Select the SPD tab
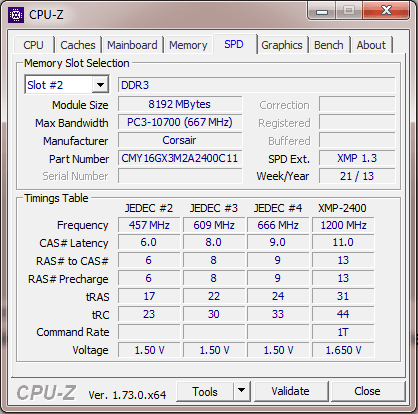 [x=234, y=44]
